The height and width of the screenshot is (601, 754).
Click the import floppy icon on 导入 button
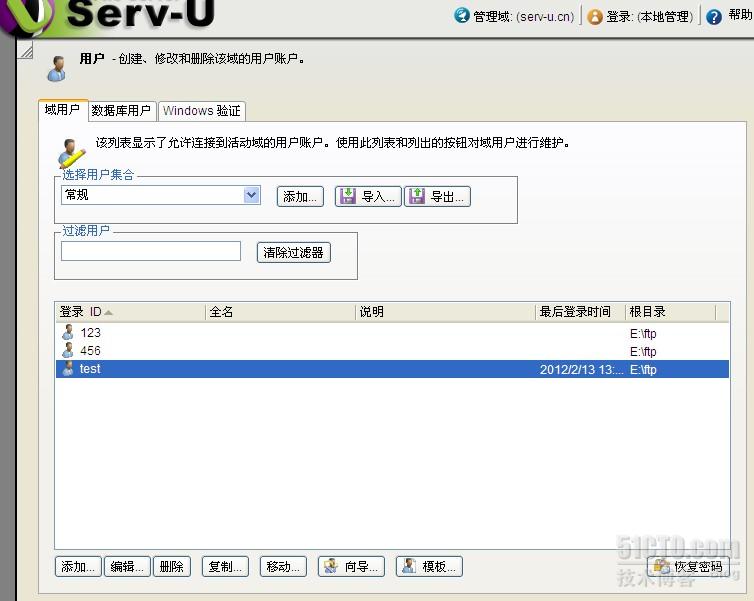point(348,196)
